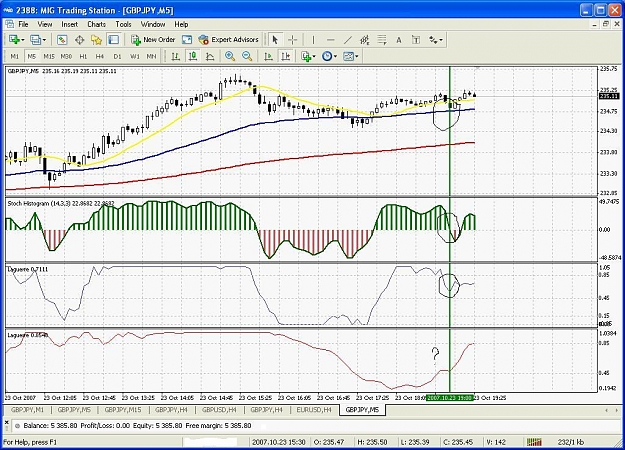Viewport: 625px width, 450px height.
Task: Open the Tools menu
Action: tap(123, 24)
